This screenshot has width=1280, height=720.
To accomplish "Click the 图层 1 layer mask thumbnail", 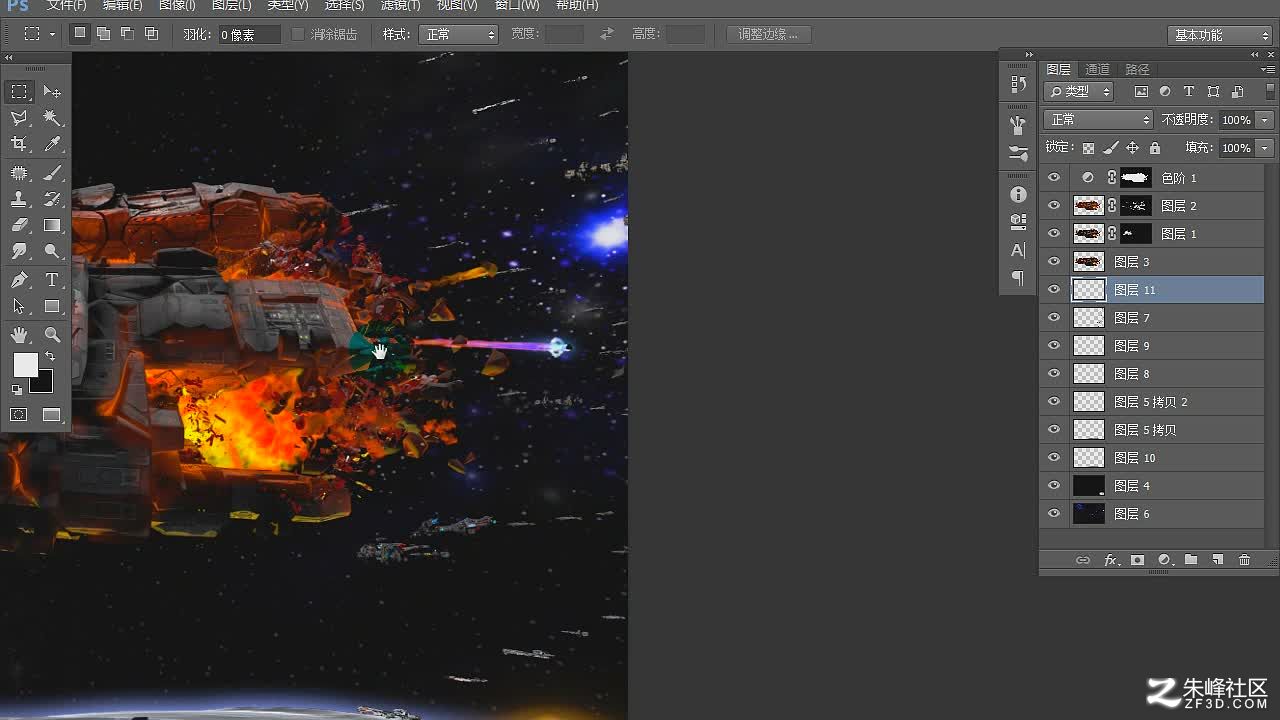I will tap(1136, 234).
